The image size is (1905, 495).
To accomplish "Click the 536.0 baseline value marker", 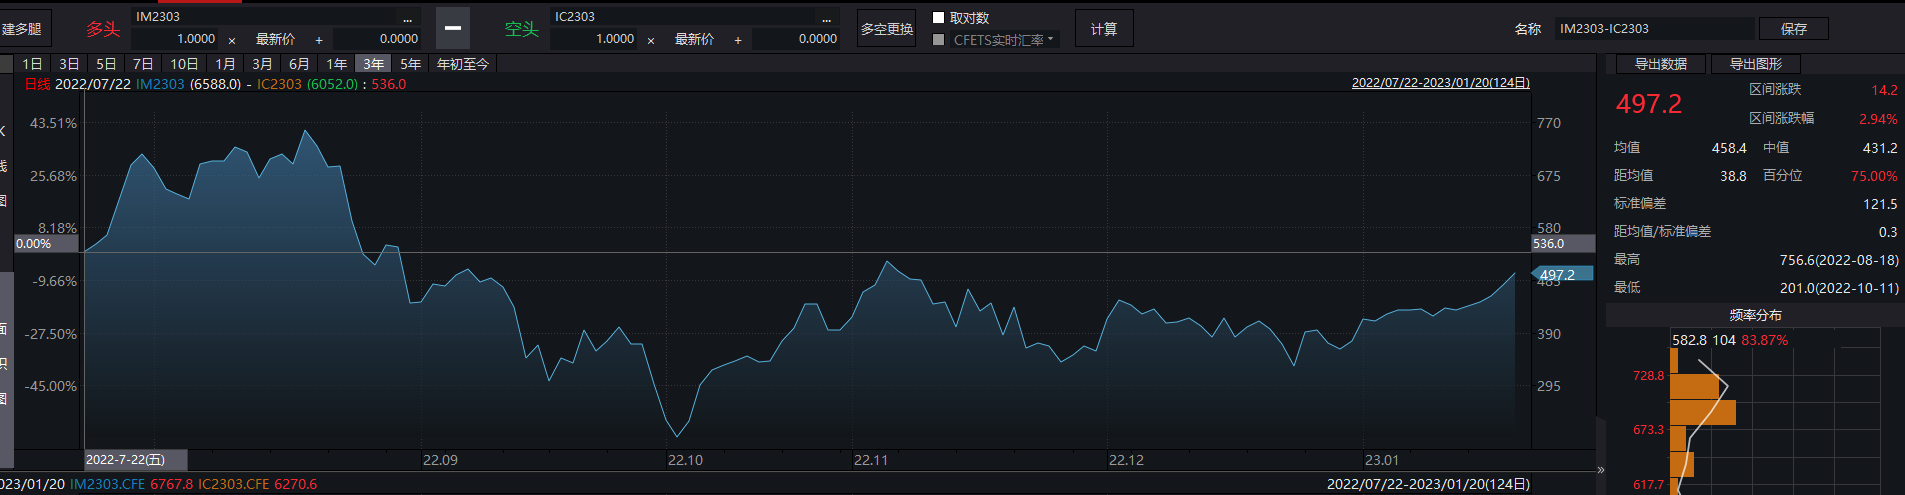I will click(1562, 243).
